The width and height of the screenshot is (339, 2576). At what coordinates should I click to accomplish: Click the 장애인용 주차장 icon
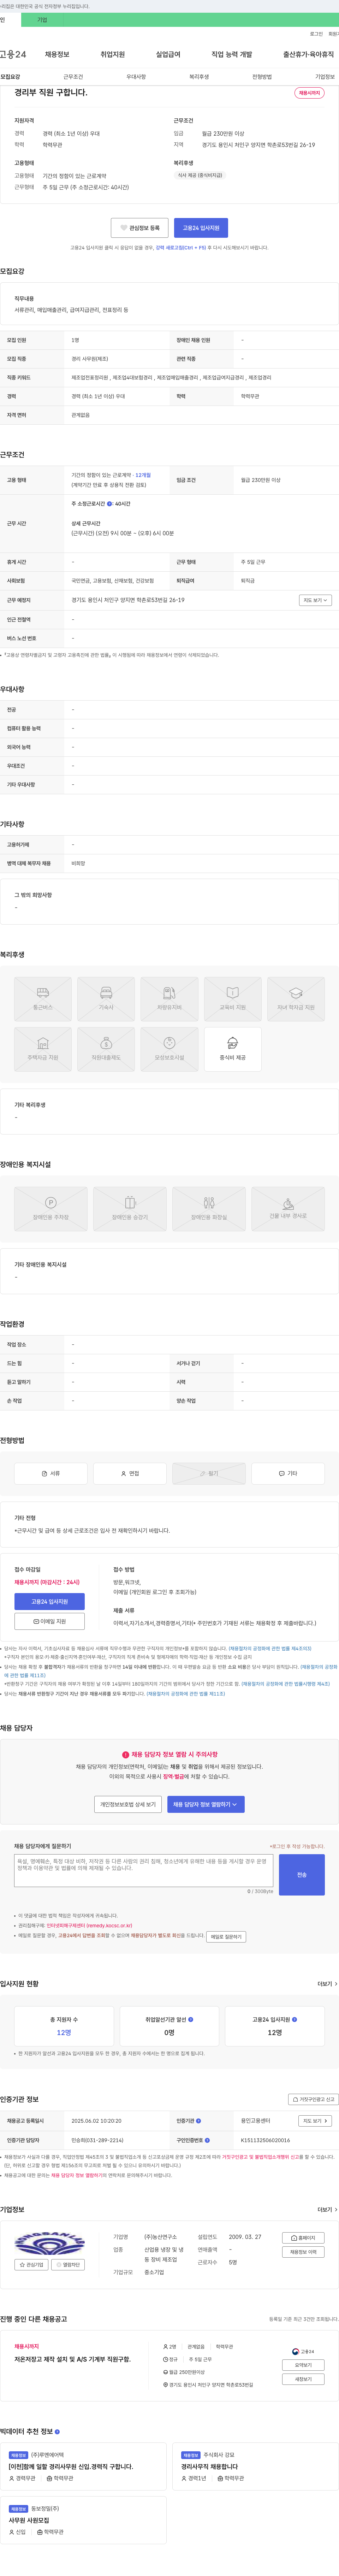tap(51, 1209)
